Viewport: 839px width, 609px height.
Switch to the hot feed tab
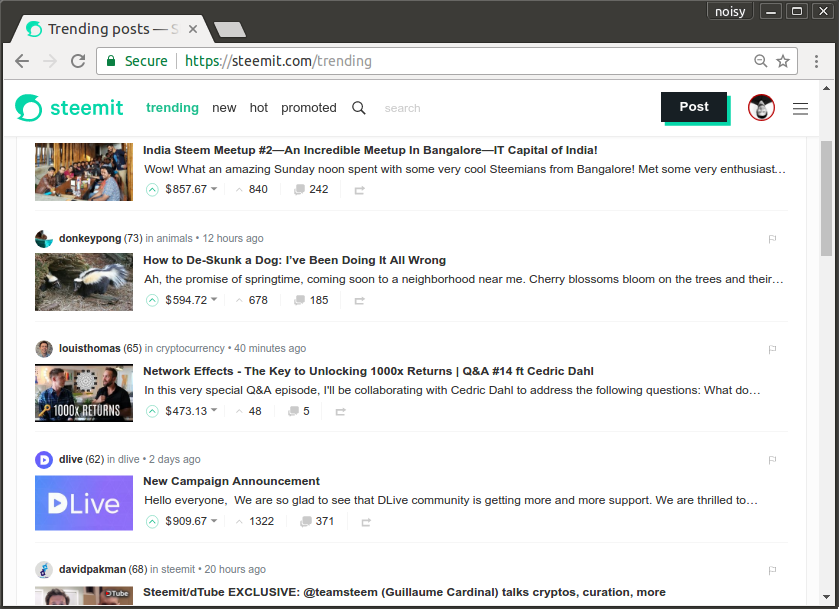(x=258, y=108)
